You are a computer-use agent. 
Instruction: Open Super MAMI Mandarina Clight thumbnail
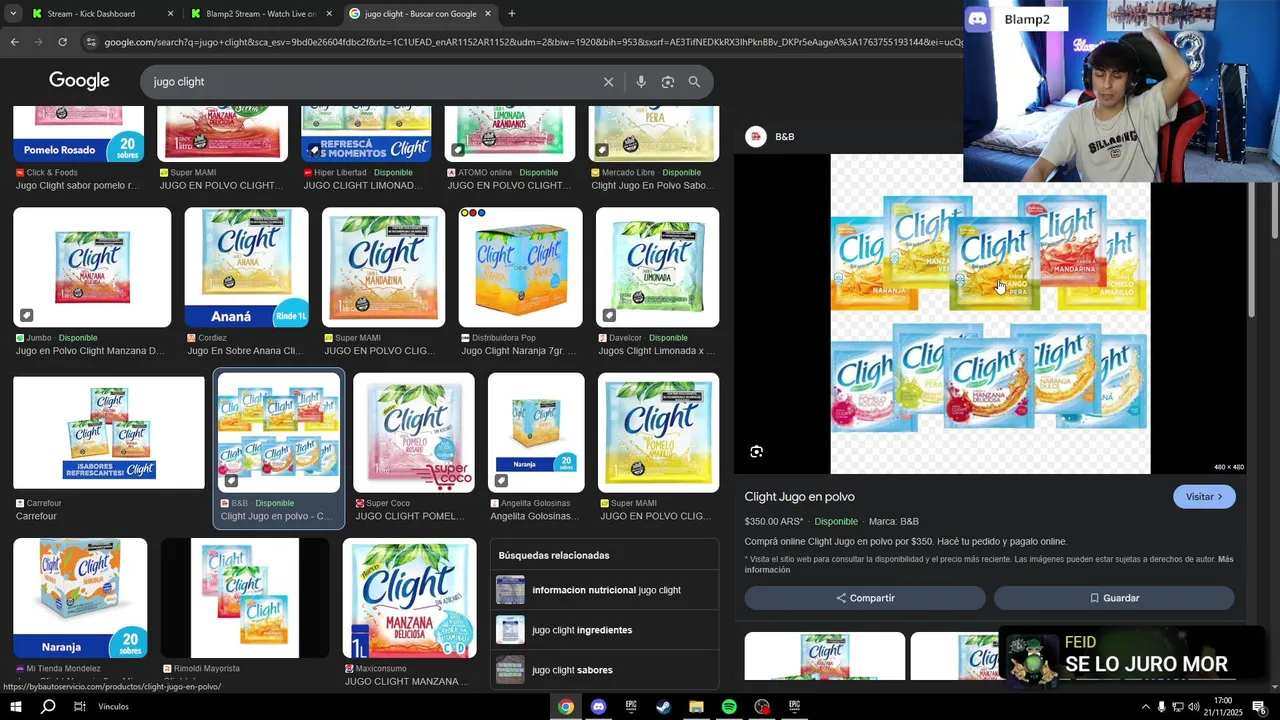(383, 267)
